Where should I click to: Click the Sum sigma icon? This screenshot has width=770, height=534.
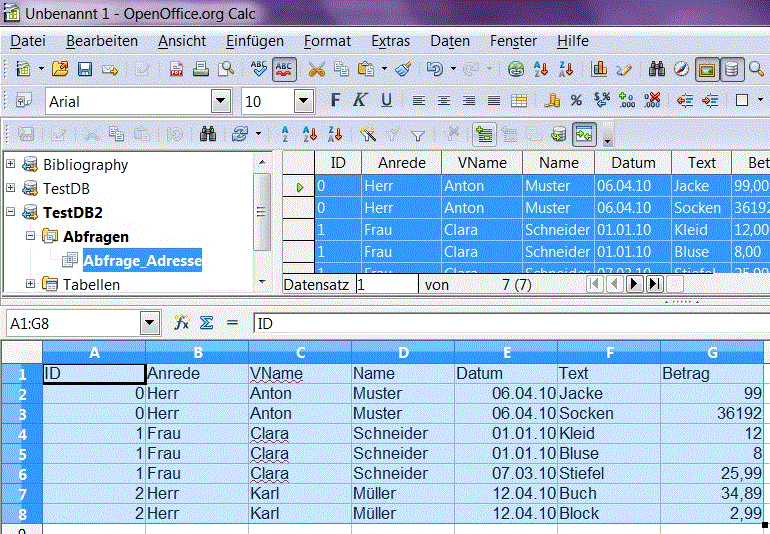pyautogui.click(x=206, y=323)
